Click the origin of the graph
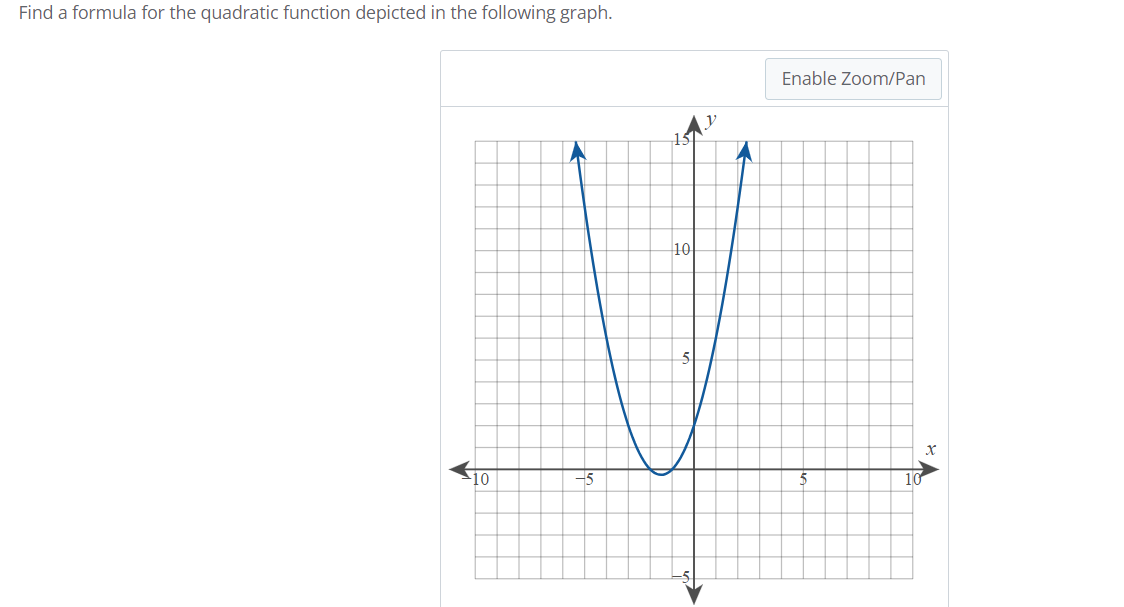 click(x=693, y=467)
